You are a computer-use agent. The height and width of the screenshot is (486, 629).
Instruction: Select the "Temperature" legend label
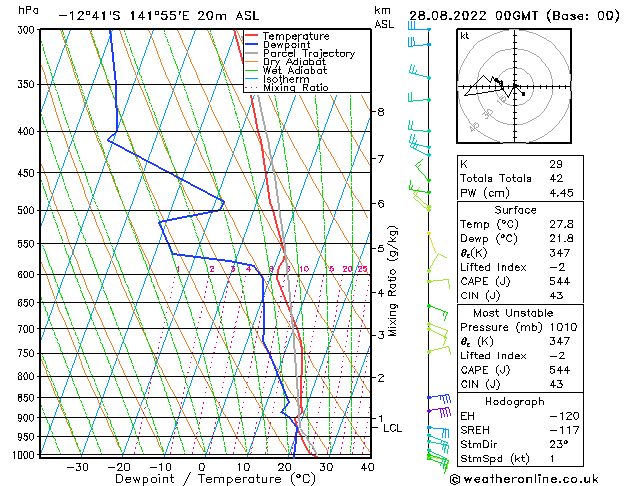[296, 36]
